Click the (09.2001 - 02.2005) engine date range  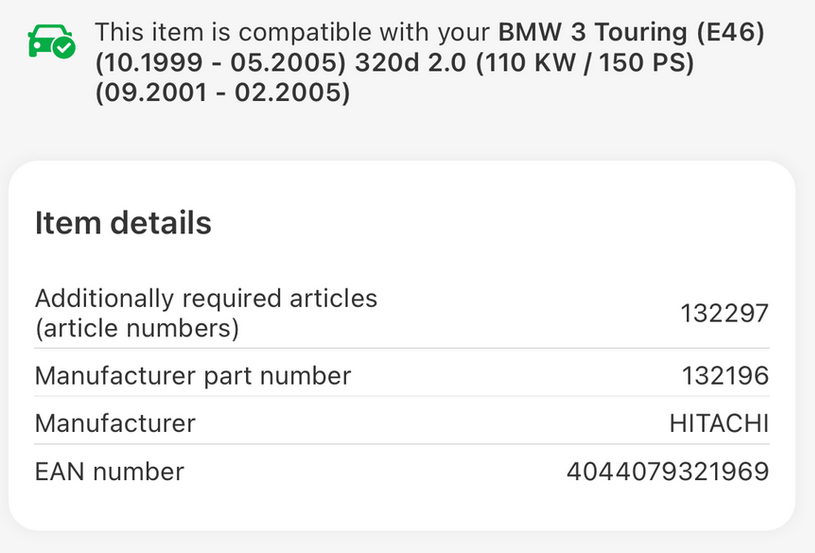tap(223, 95)
